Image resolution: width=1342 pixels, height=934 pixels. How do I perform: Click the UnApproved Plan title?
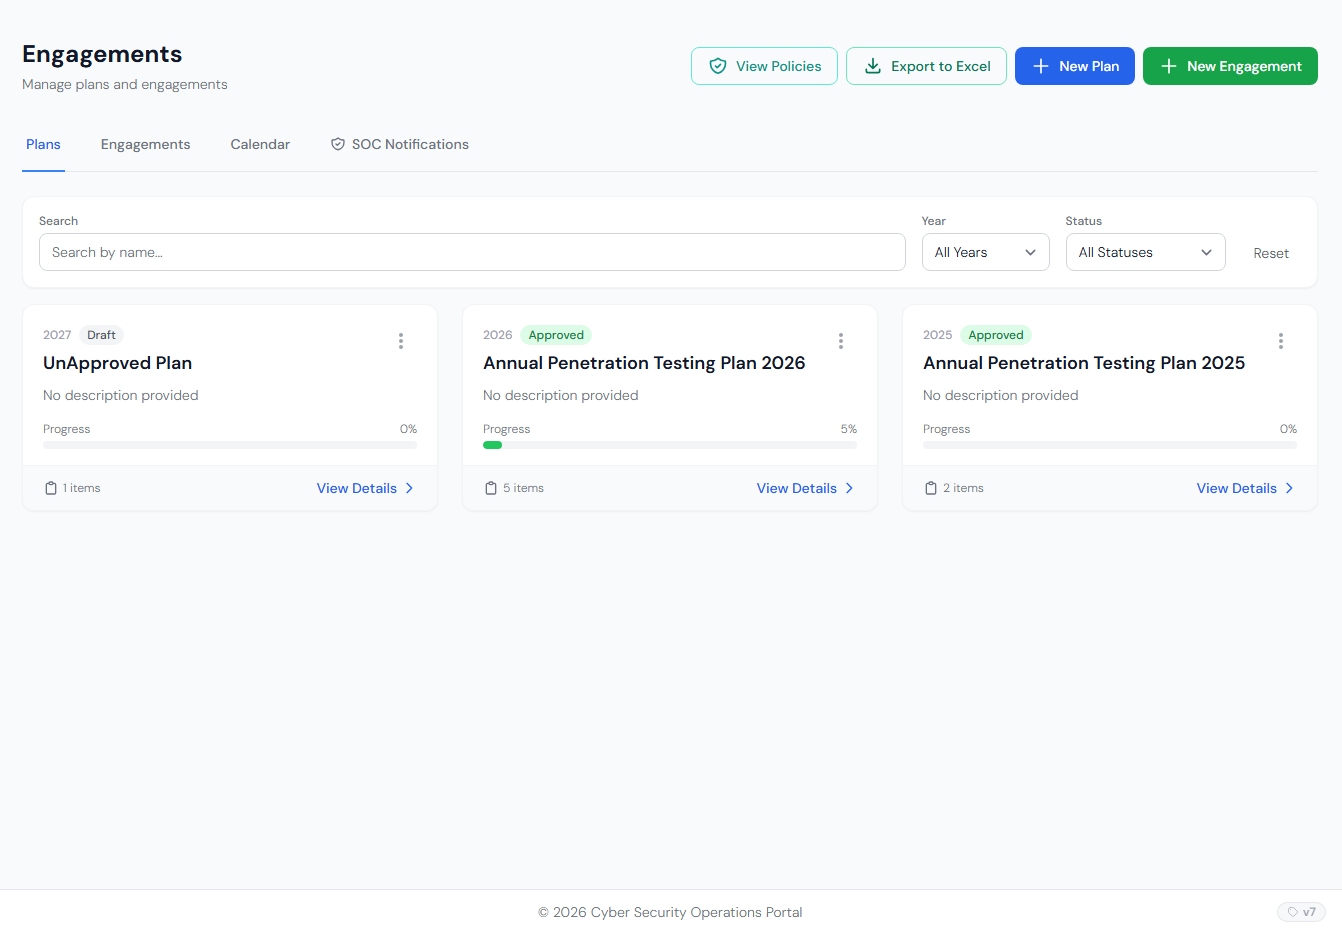click(x=118, y=363)
